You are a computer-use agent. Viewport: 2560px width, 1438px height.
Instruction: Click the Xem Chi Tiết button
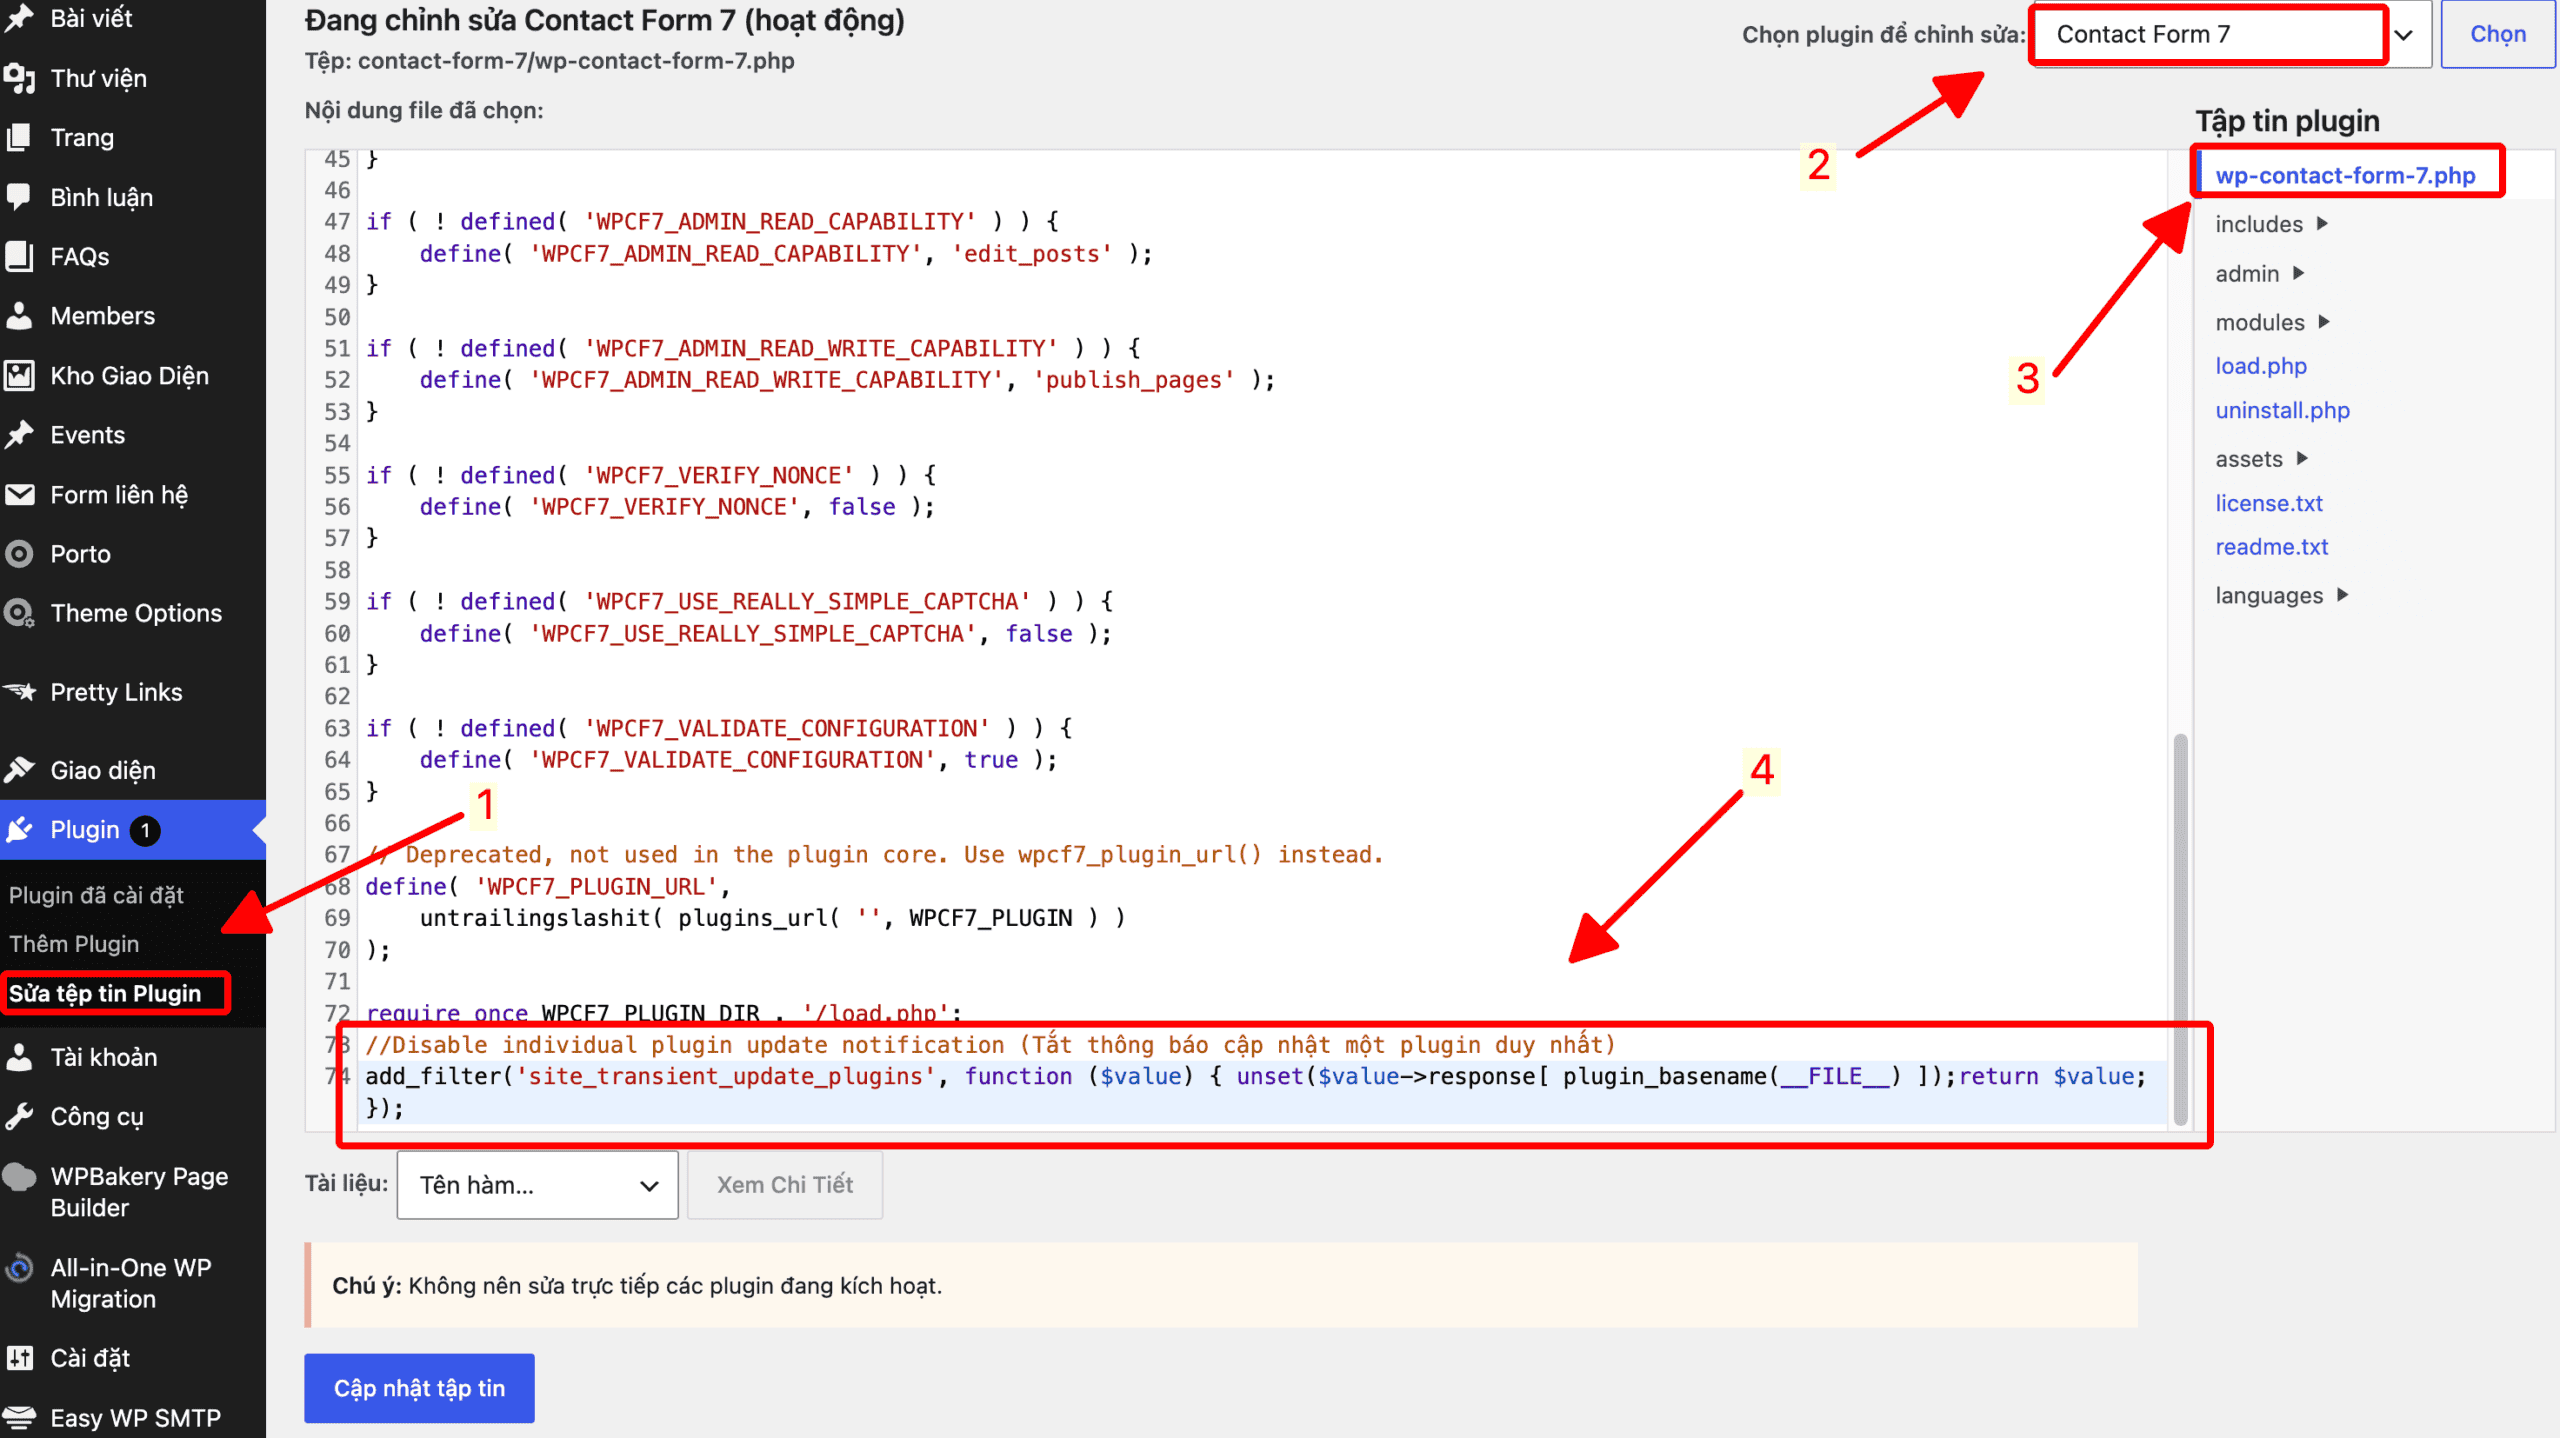click(x=785, y=1185)
